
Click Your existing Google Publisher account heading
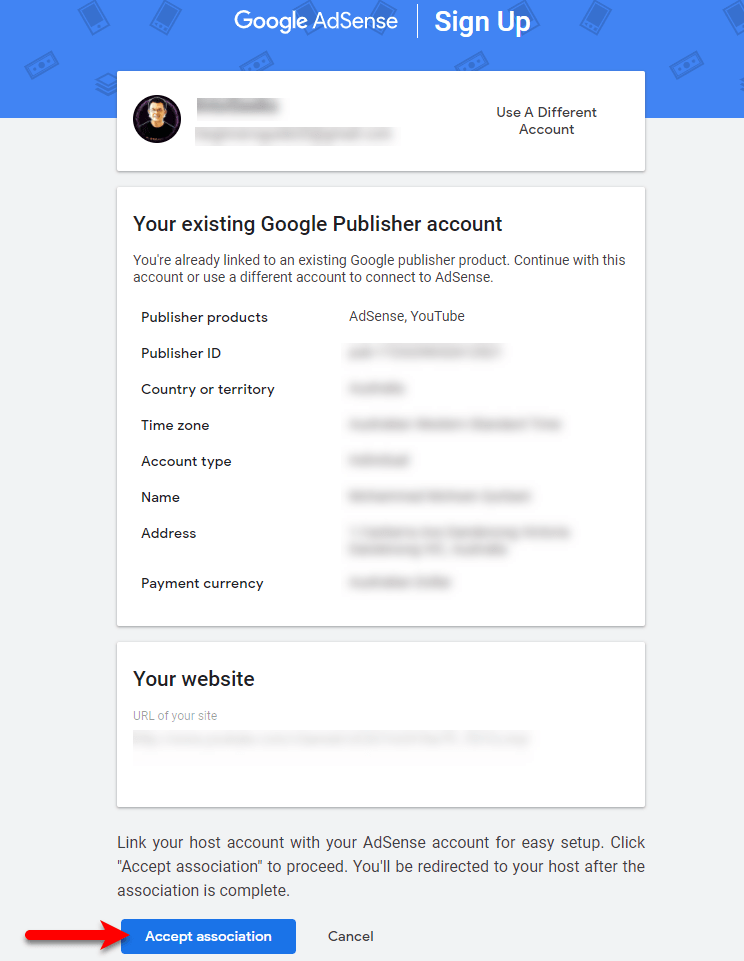tap(317, 224)
